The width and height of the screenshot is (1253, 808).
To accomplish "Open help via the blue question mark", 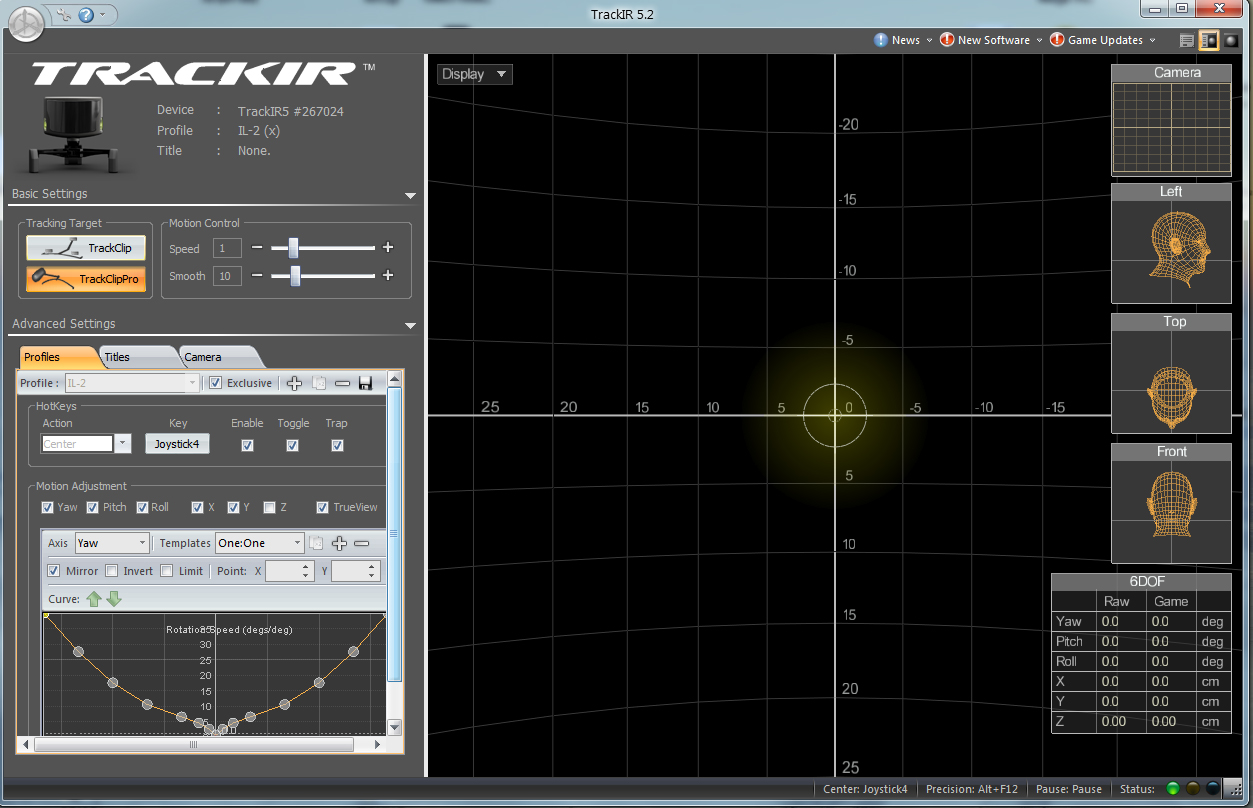I will (x=86, y=14).
